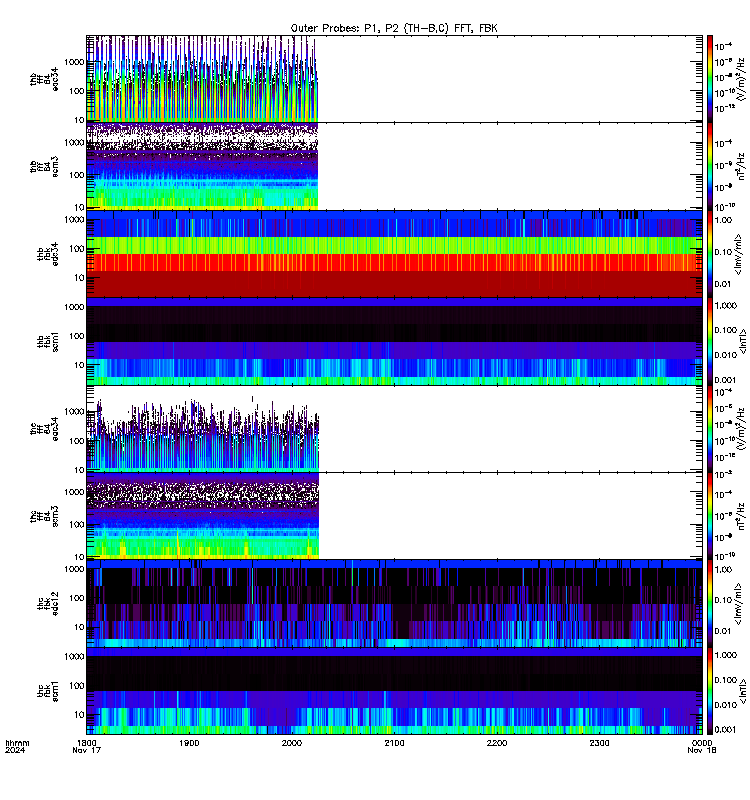Viewport: 750px width, 800px height.
Task: Click the thc fff 64 eac34 spectrogram panel
Action: click(394, 429)
